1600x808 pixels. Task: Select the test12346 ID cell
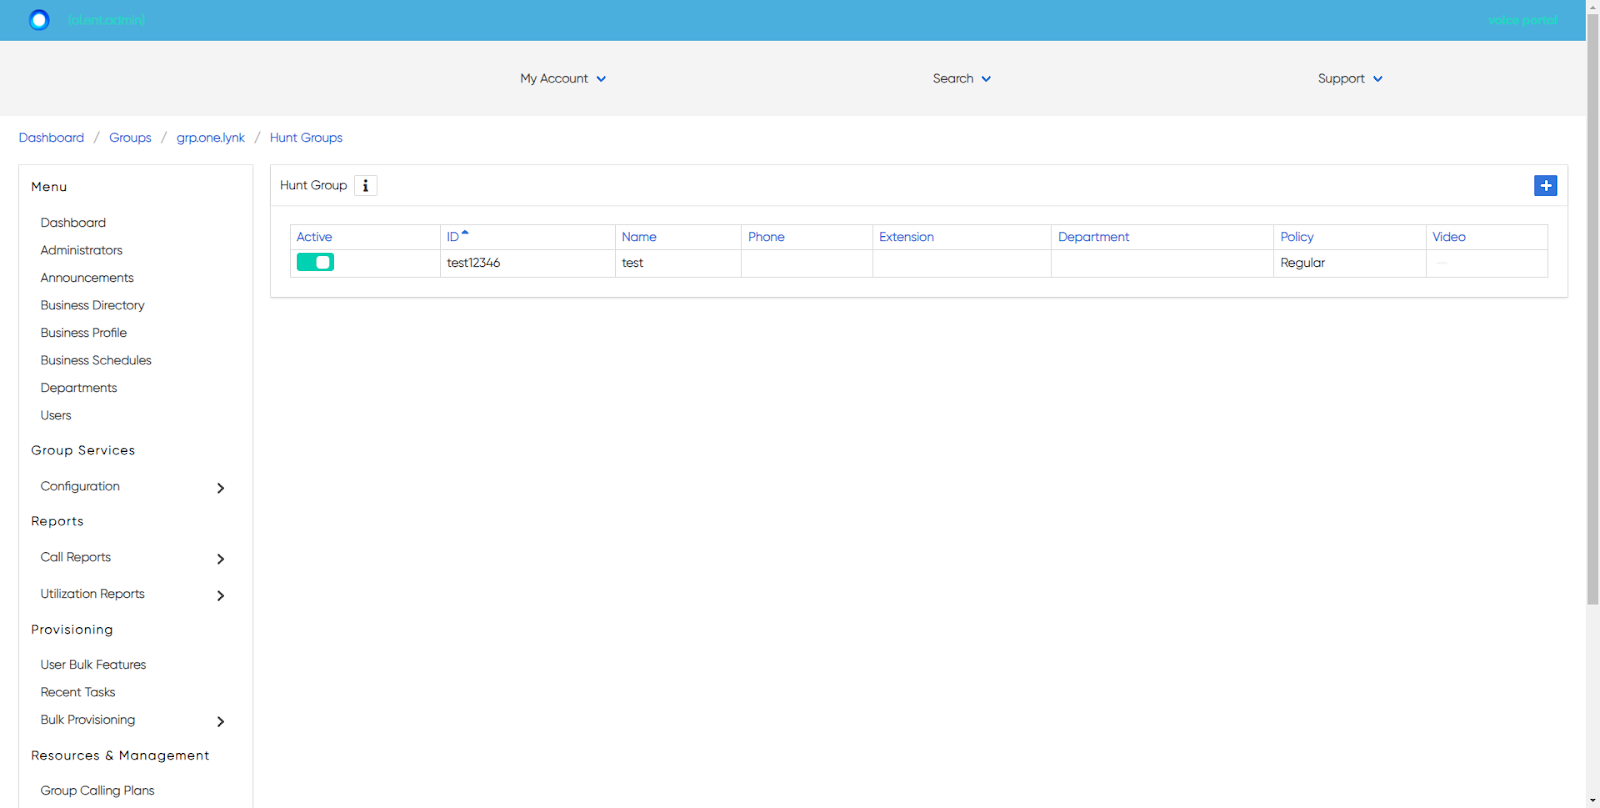[527, 263]
